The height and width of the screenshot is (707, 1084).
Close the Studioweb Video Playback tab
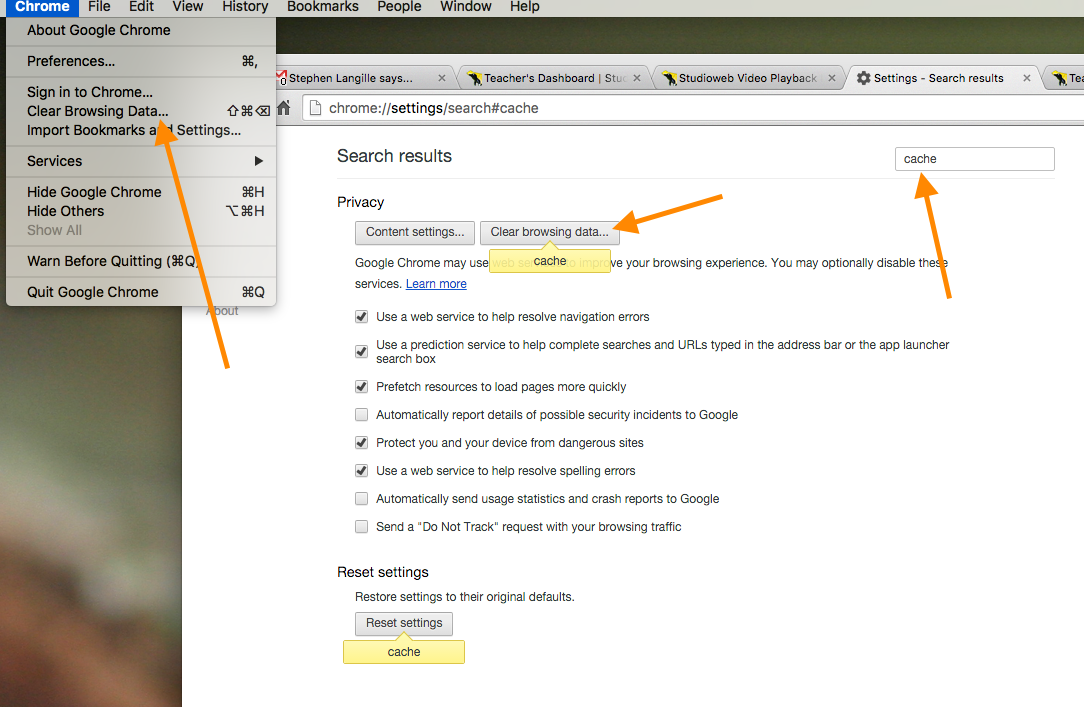(832, 78)
